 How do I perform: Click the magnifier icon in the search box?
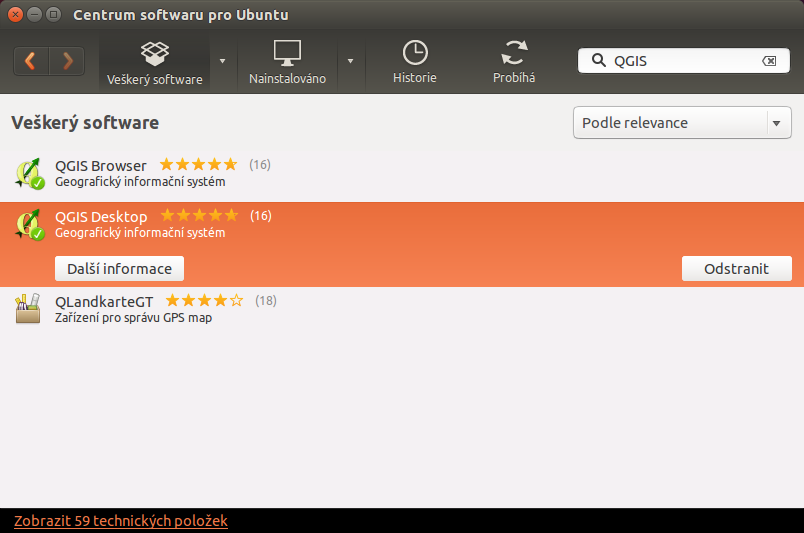coord(598,61)
